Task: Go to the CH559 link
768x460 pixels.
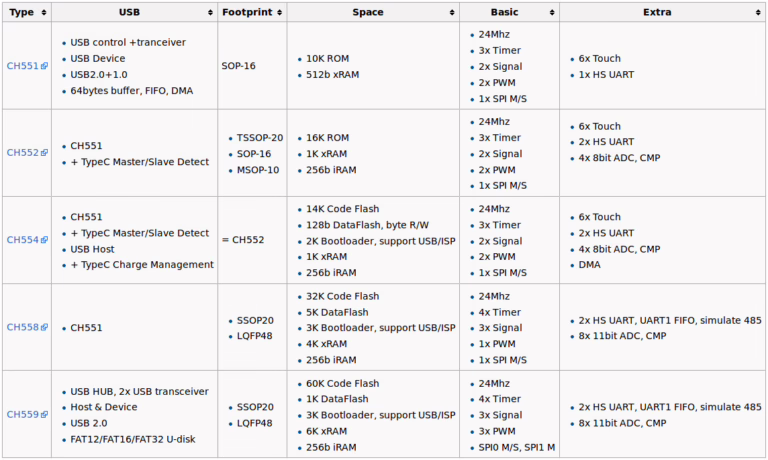Action: tap(21, 414)
